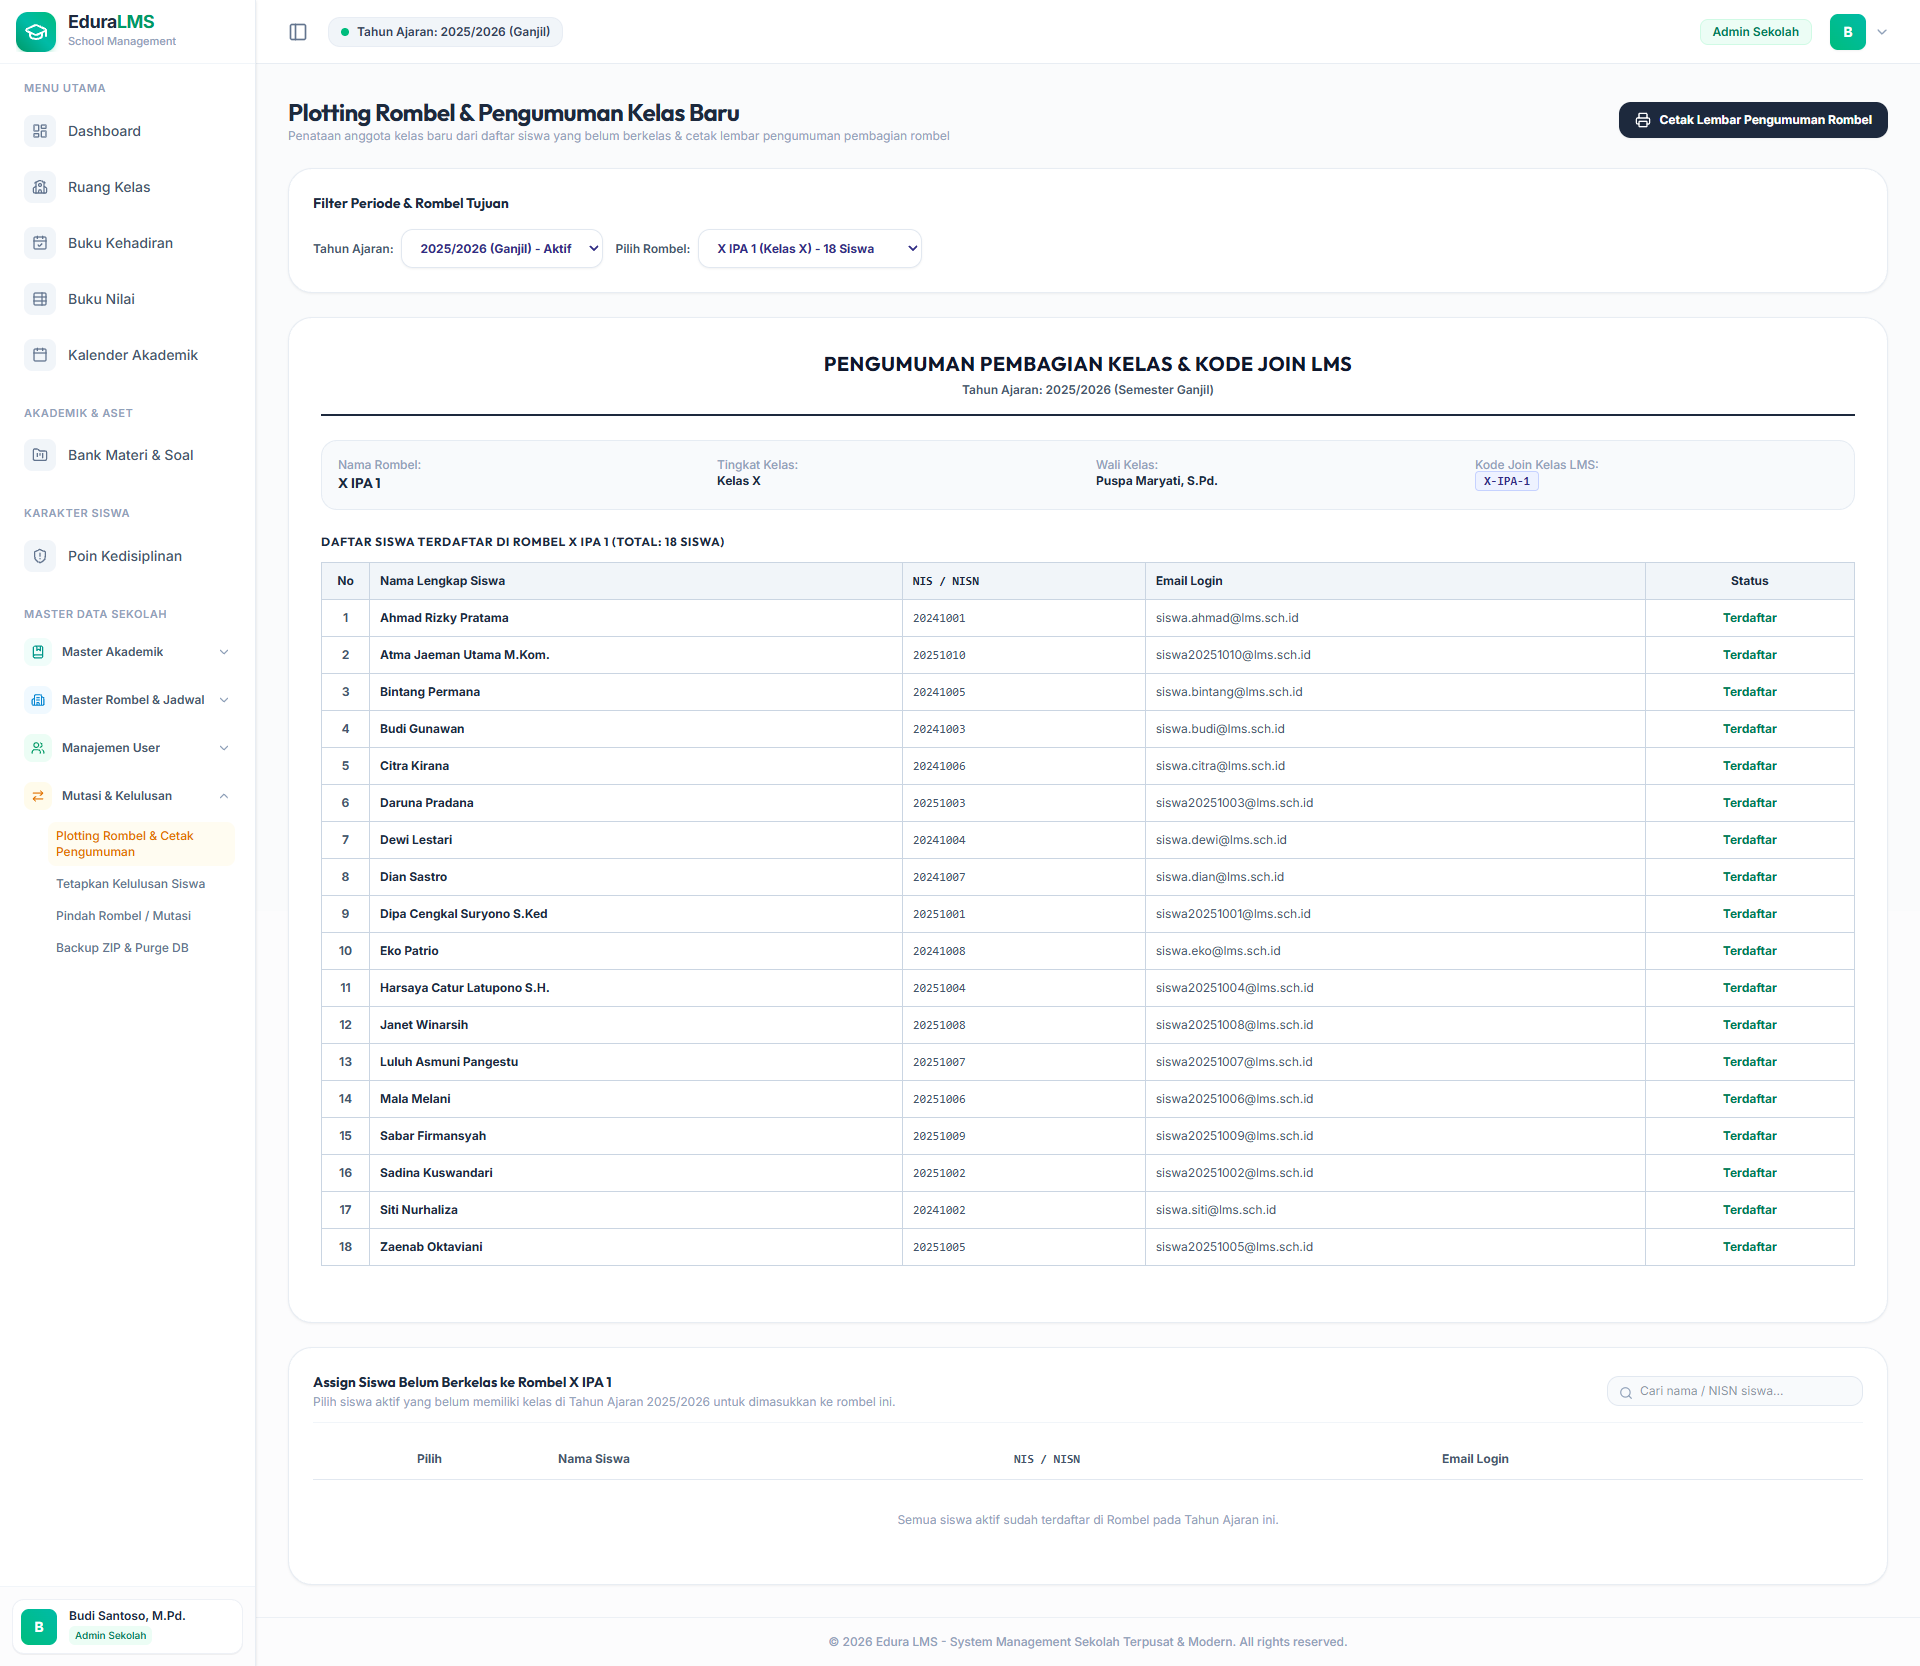
Task: Expand the Manajemen User chevron
Action: point(224,748)
